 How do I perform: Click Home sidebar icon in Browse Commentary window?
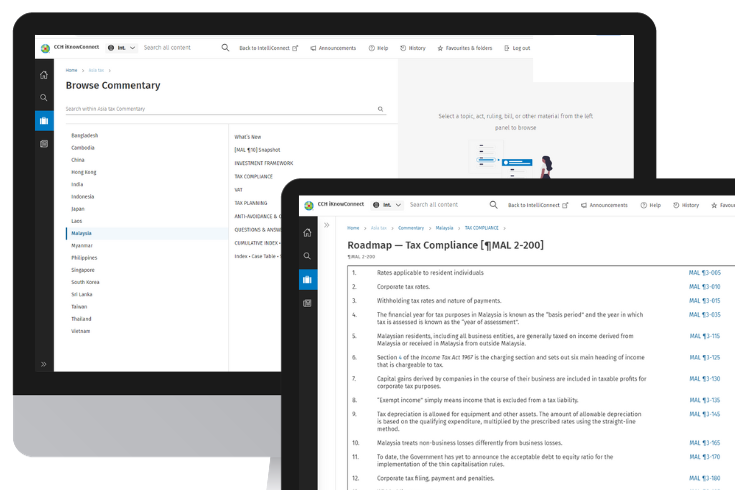tap(44, 75)
